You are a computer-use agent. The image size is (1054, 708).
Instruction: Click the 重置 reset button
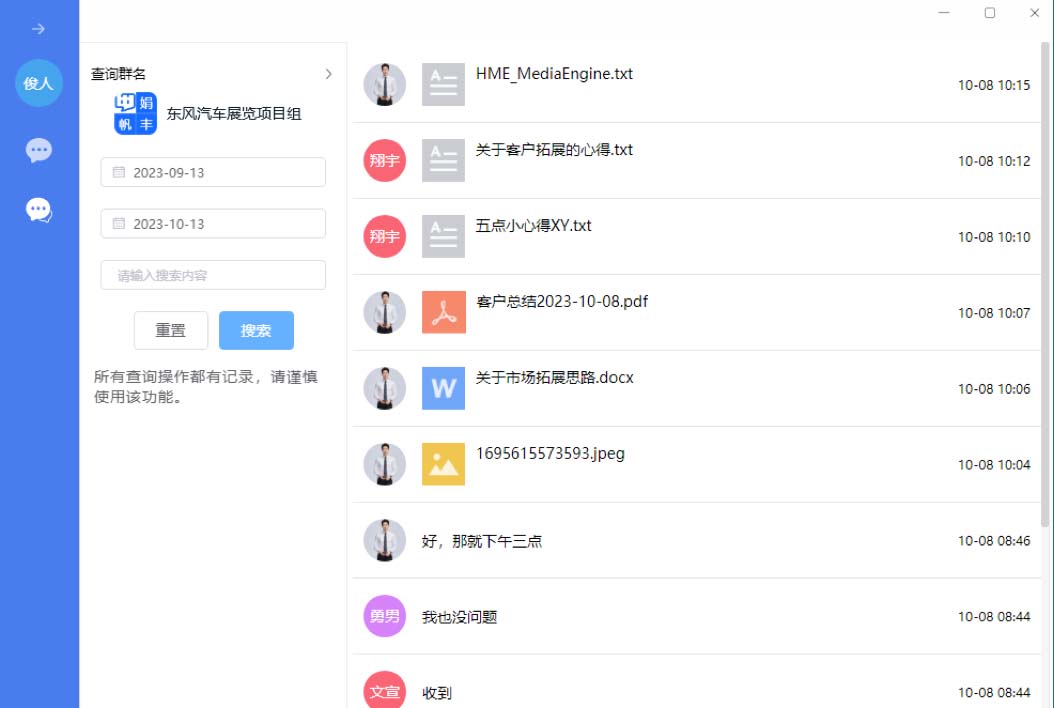coord(171,330)
